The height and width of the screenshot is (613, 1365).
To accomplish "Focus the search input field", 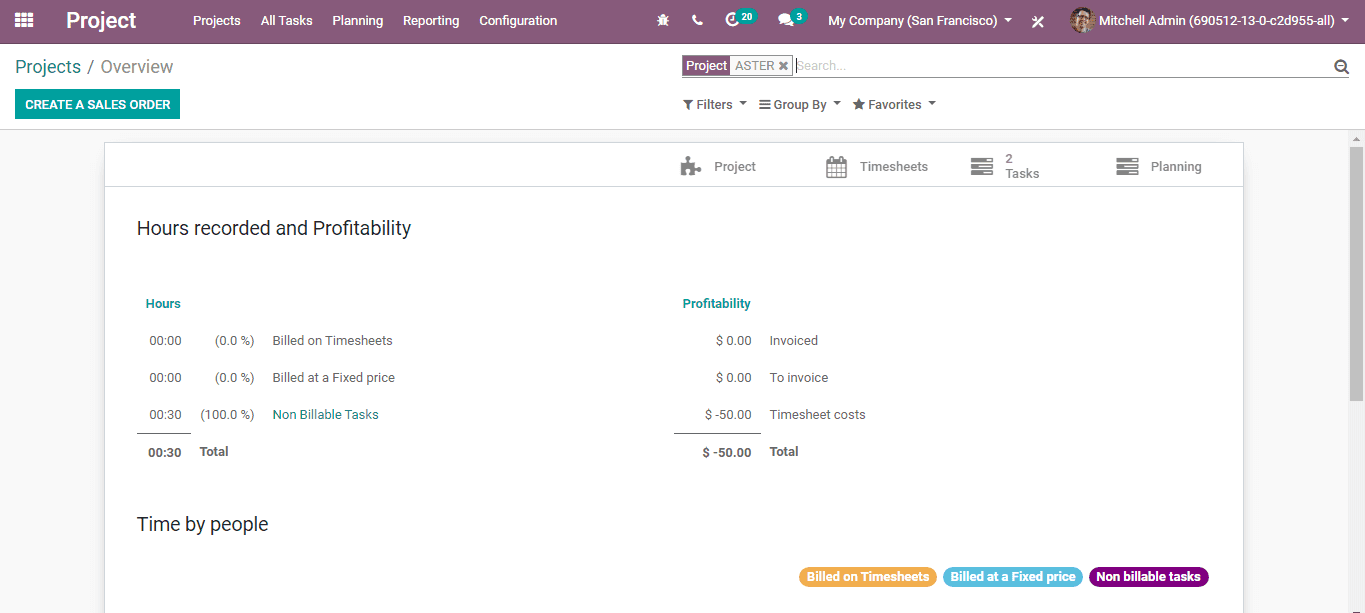I will [x=1060, y=66].
